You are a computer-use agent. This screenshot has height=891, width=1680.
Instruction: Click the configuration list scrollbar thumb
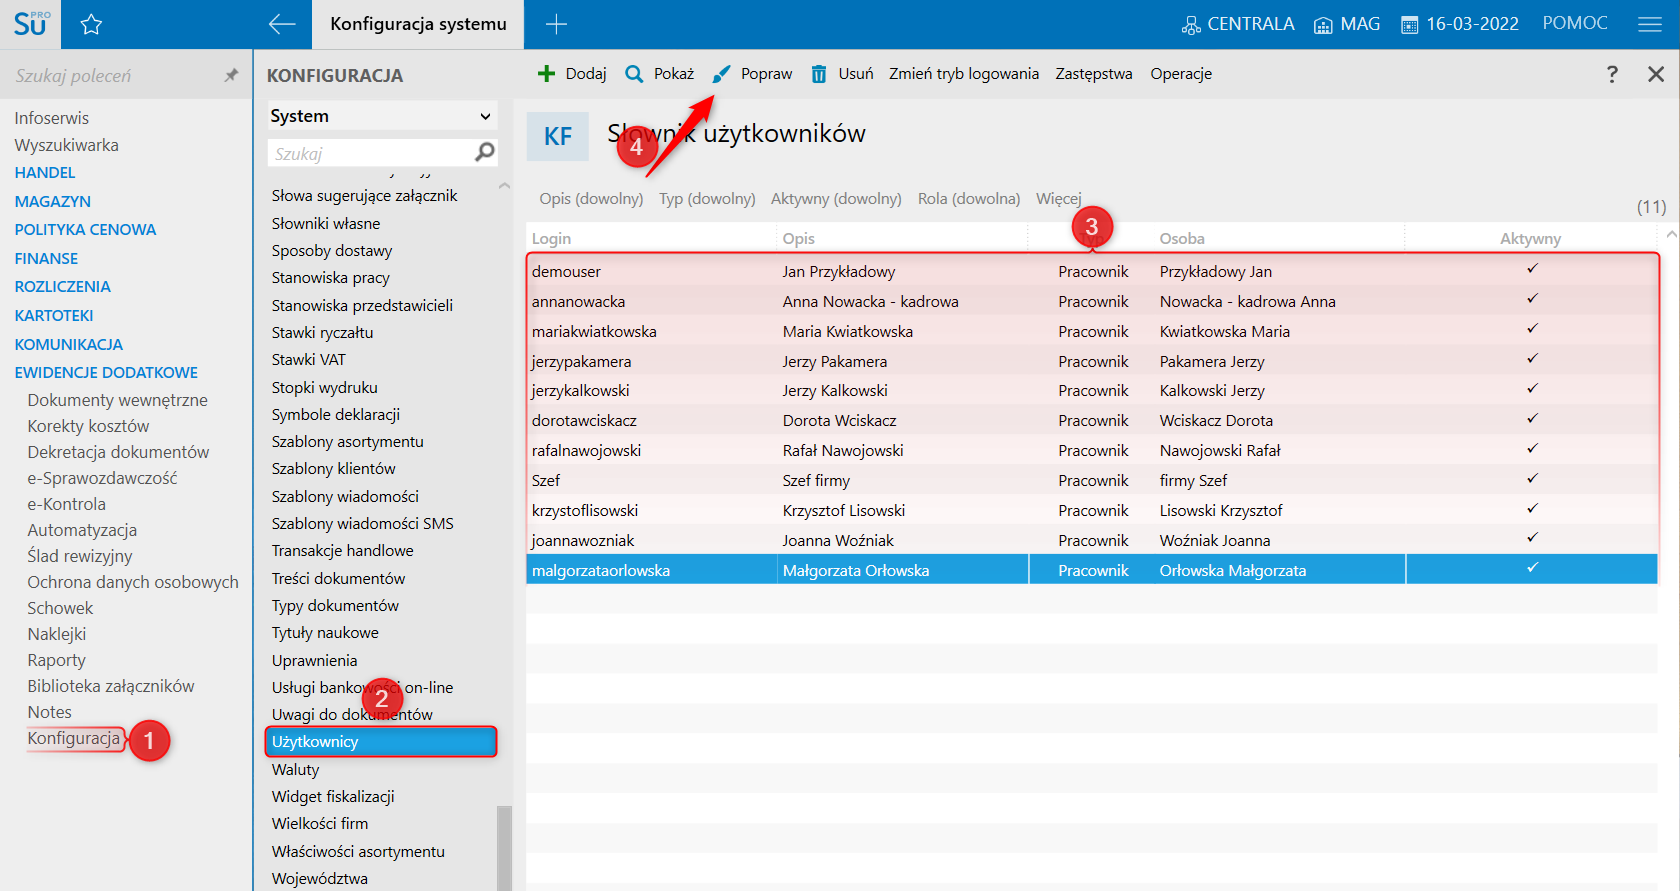coord(504,846)
